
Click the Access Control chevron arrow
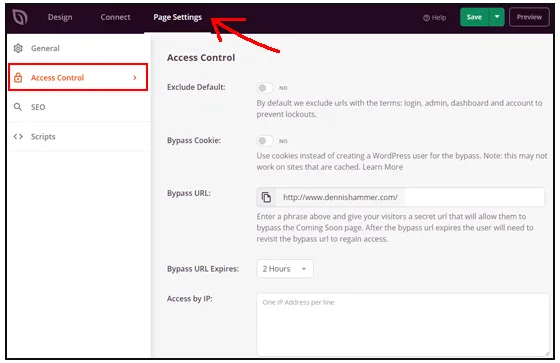coord(135,78)
